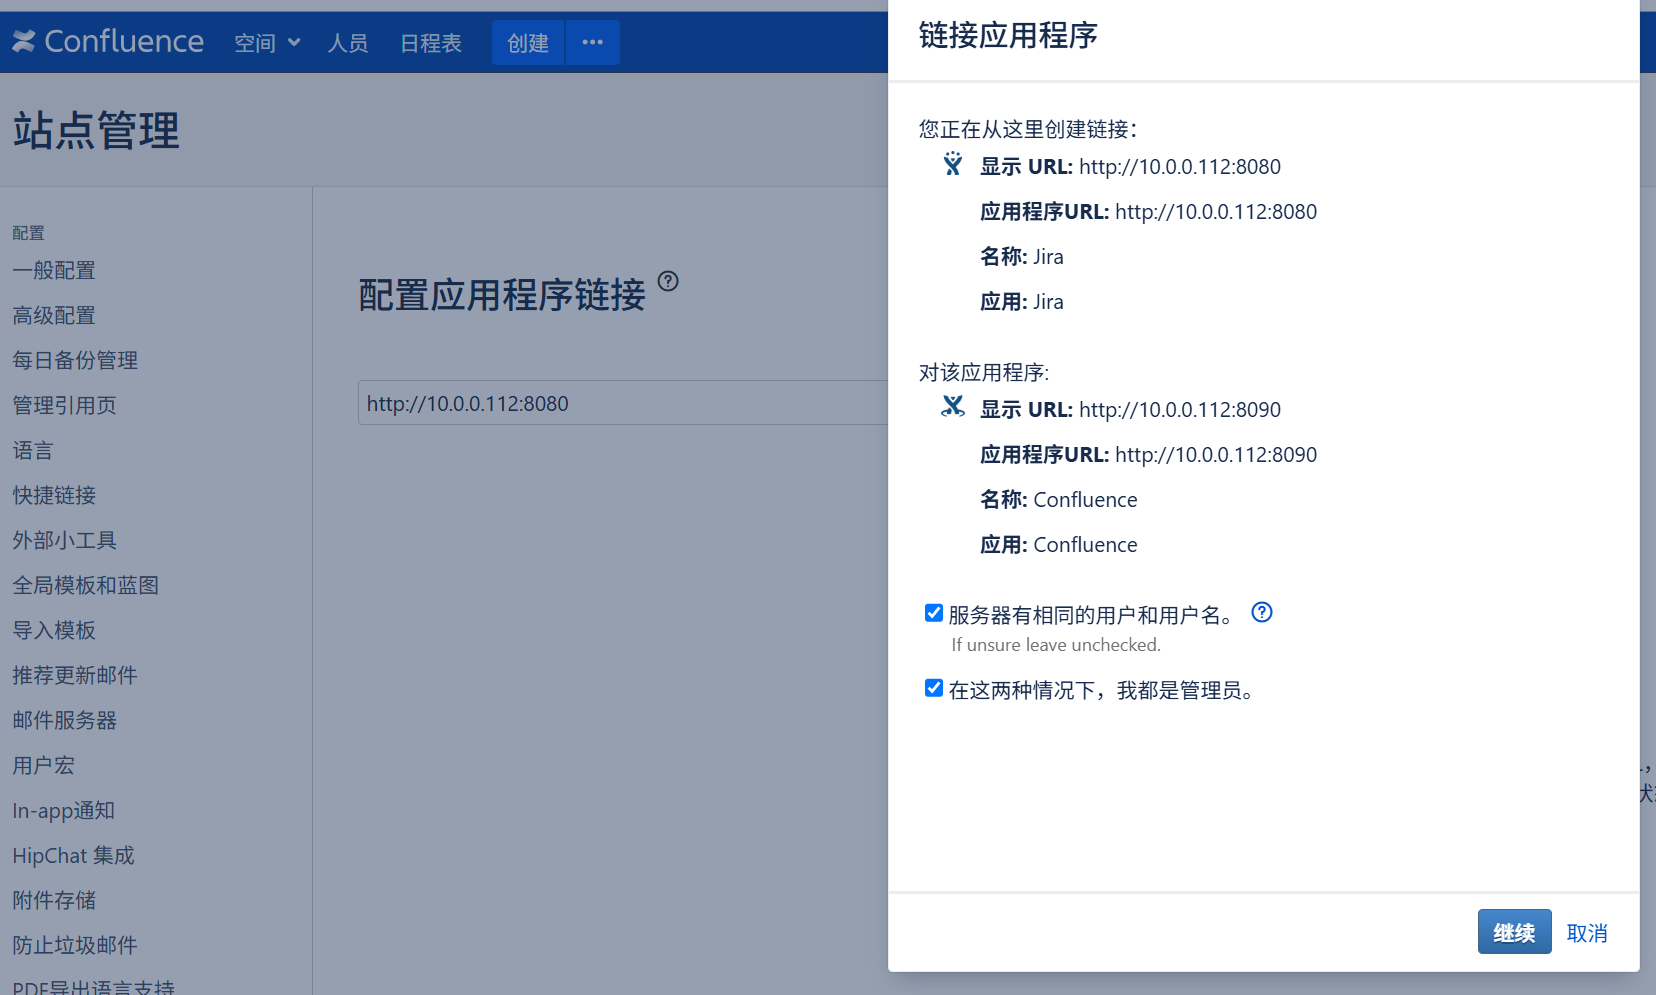Toggle 在这两种情况下，我都是管理员 checkbox
The image size is (1656, 995).
click(934, 688)
